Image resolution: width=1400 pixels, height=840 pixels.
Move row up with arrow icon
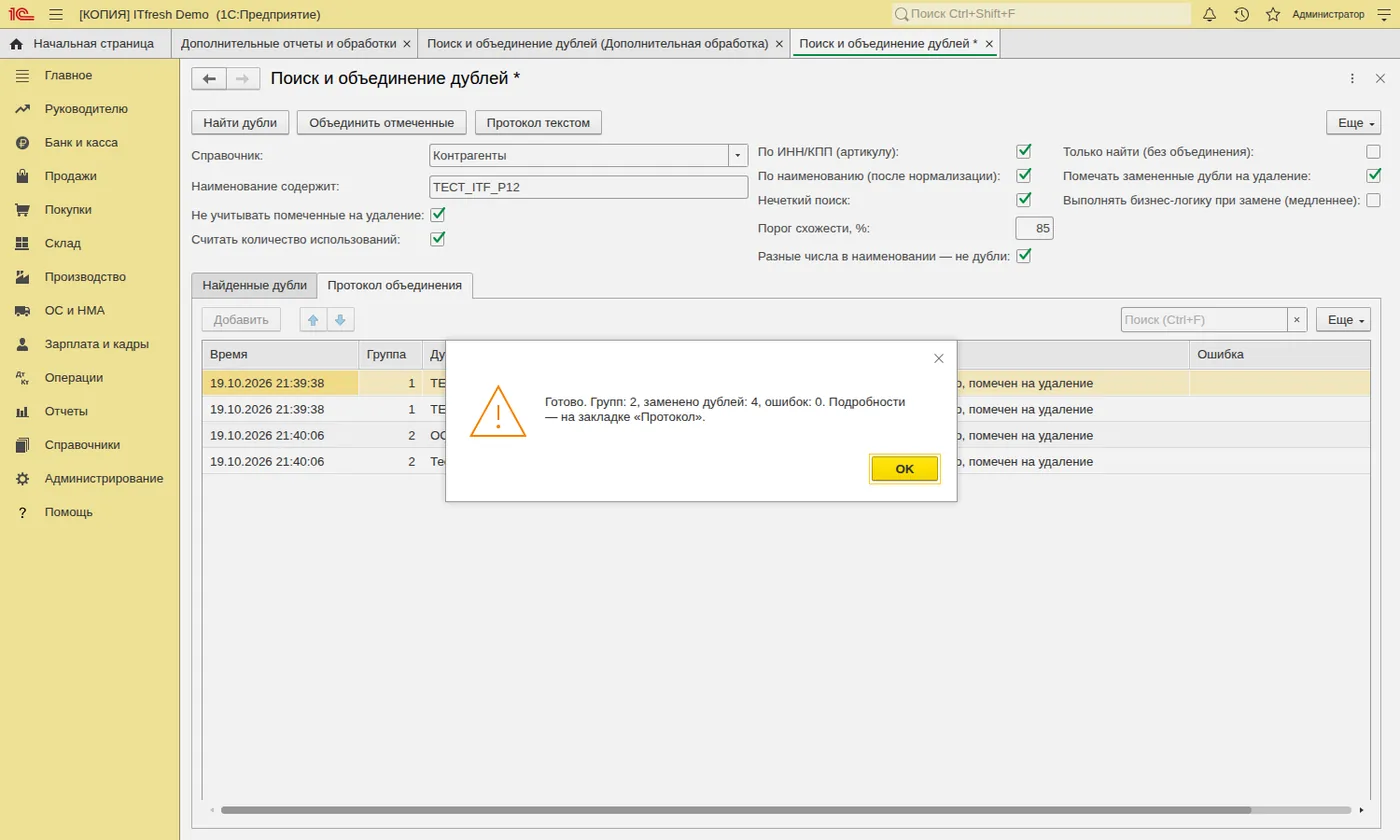[313, 320]
